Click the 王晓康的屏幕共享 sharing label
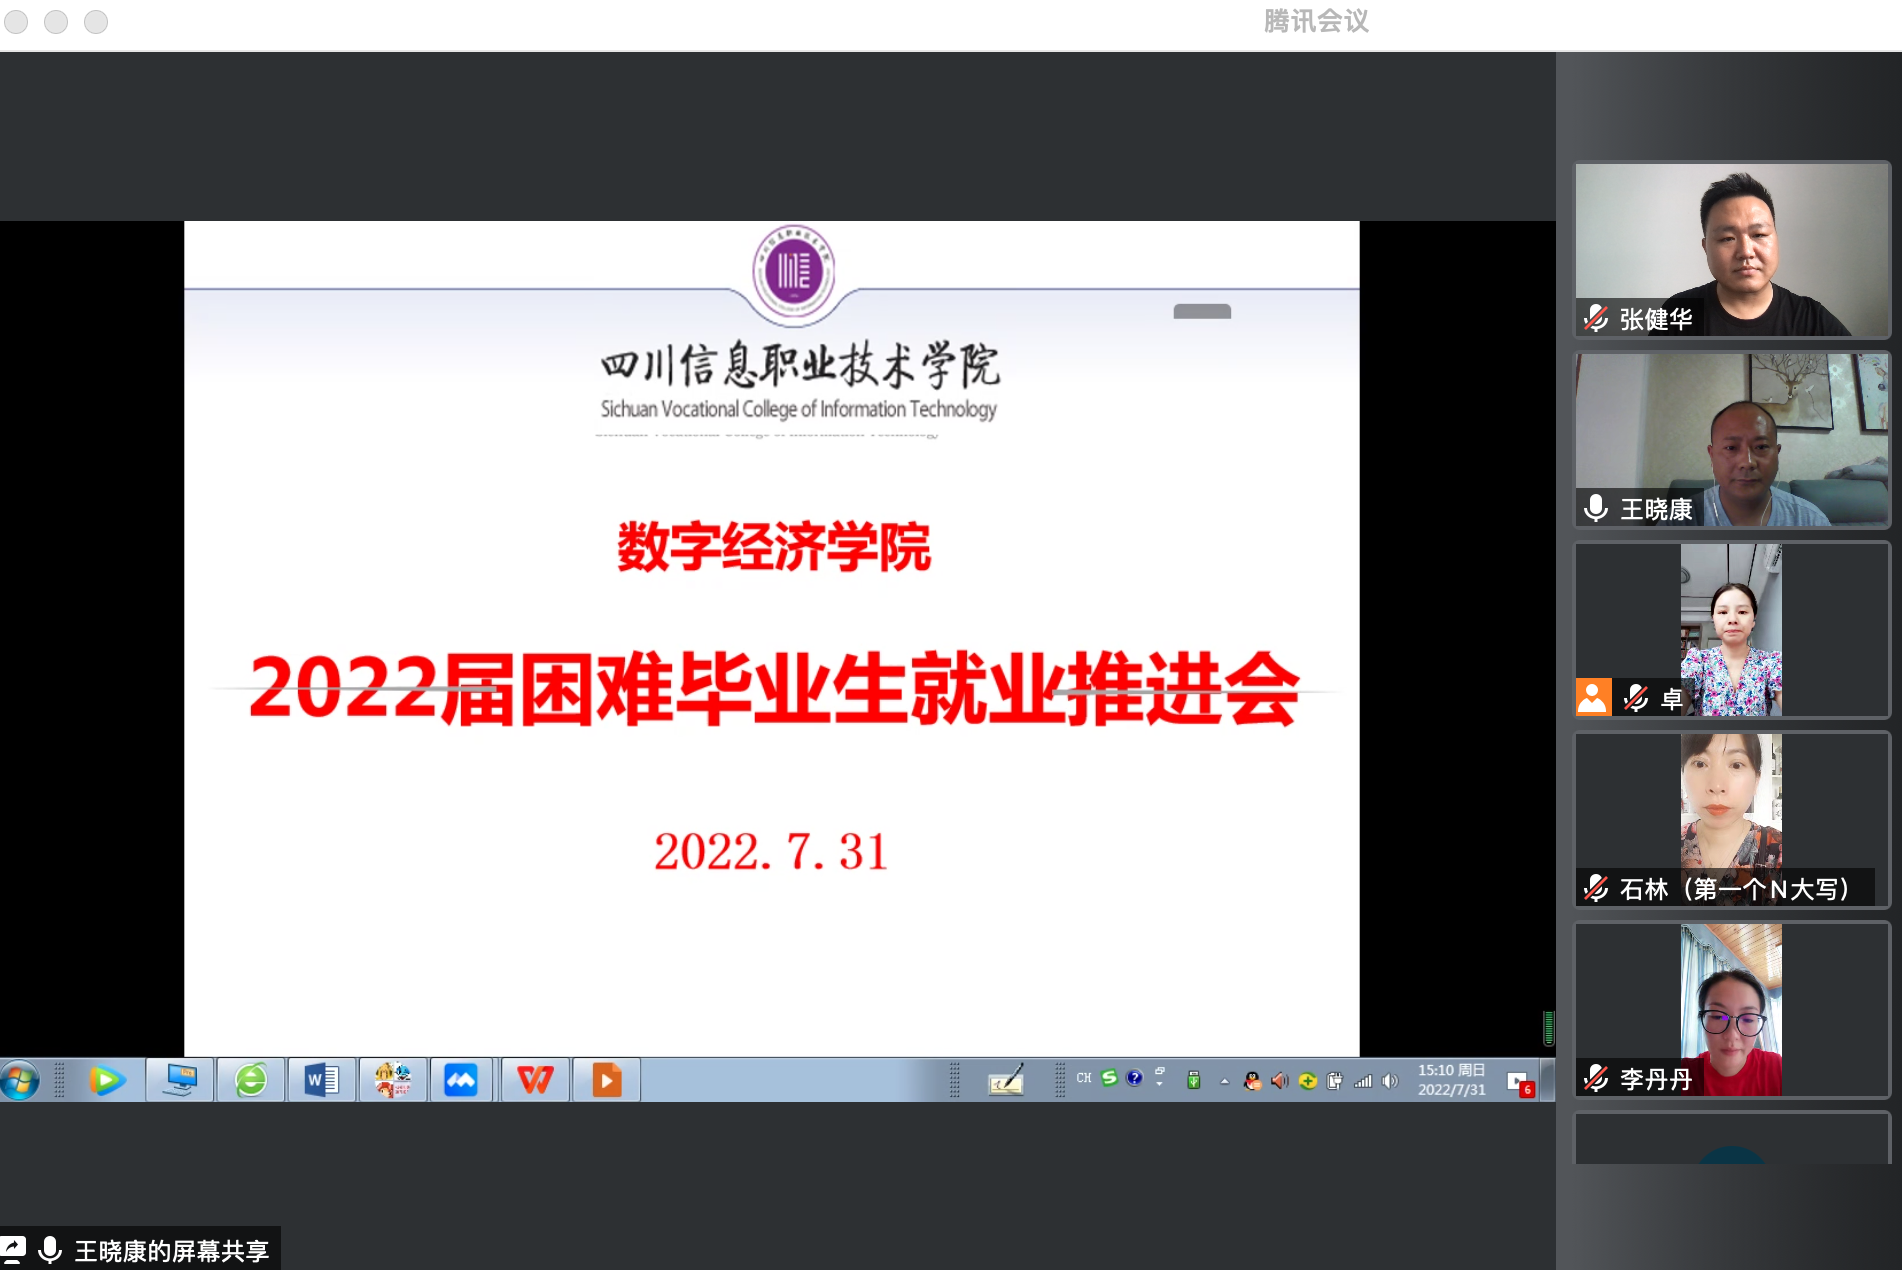Image resolution: width=1902 pixels, height=1270 pixels. click(x=171, y=1251)
